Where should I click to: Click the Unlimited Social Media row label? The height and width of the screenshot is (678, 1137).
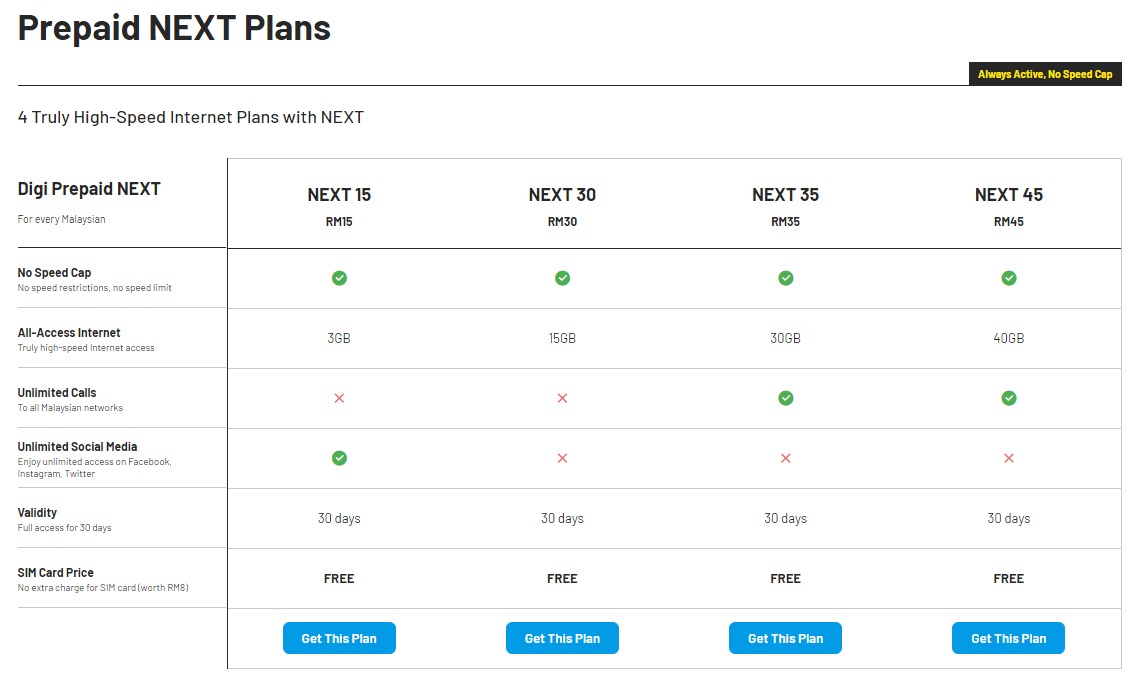point(77,447)
